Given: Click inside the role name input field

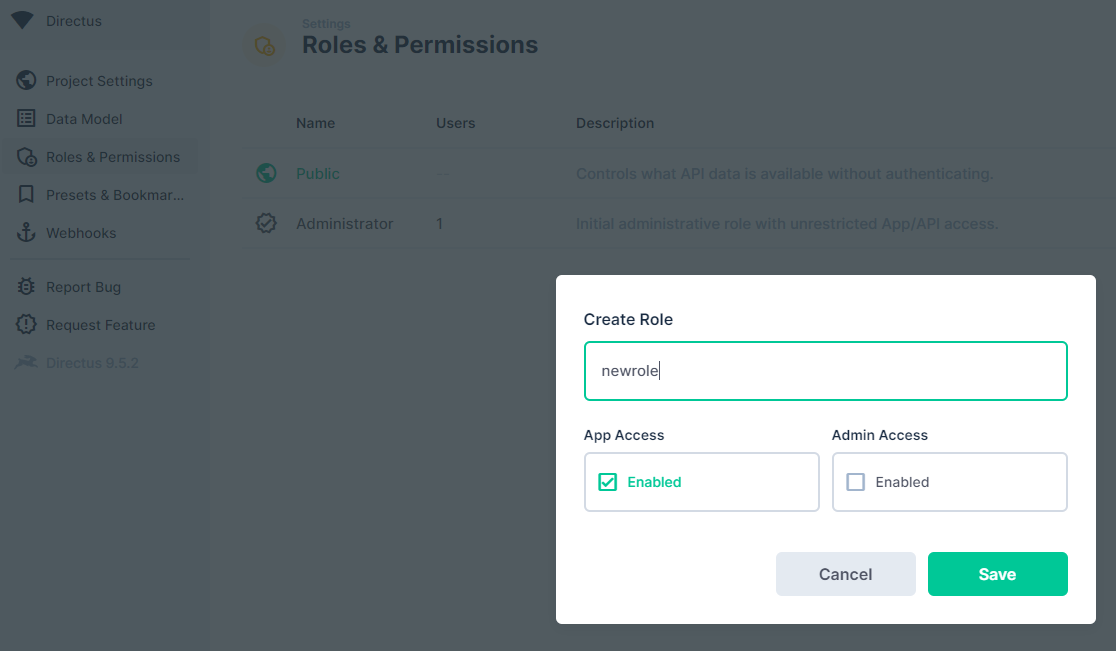Looking at the screenshot, I should click(x=825, y=371).
